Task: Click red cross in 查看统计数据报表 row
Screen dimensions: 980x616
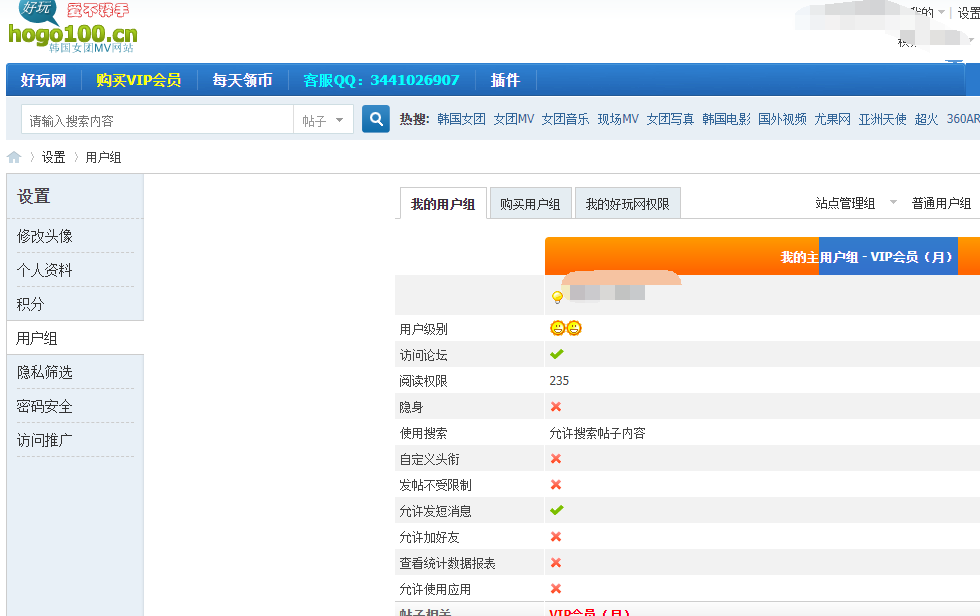Action: [556, 563]
